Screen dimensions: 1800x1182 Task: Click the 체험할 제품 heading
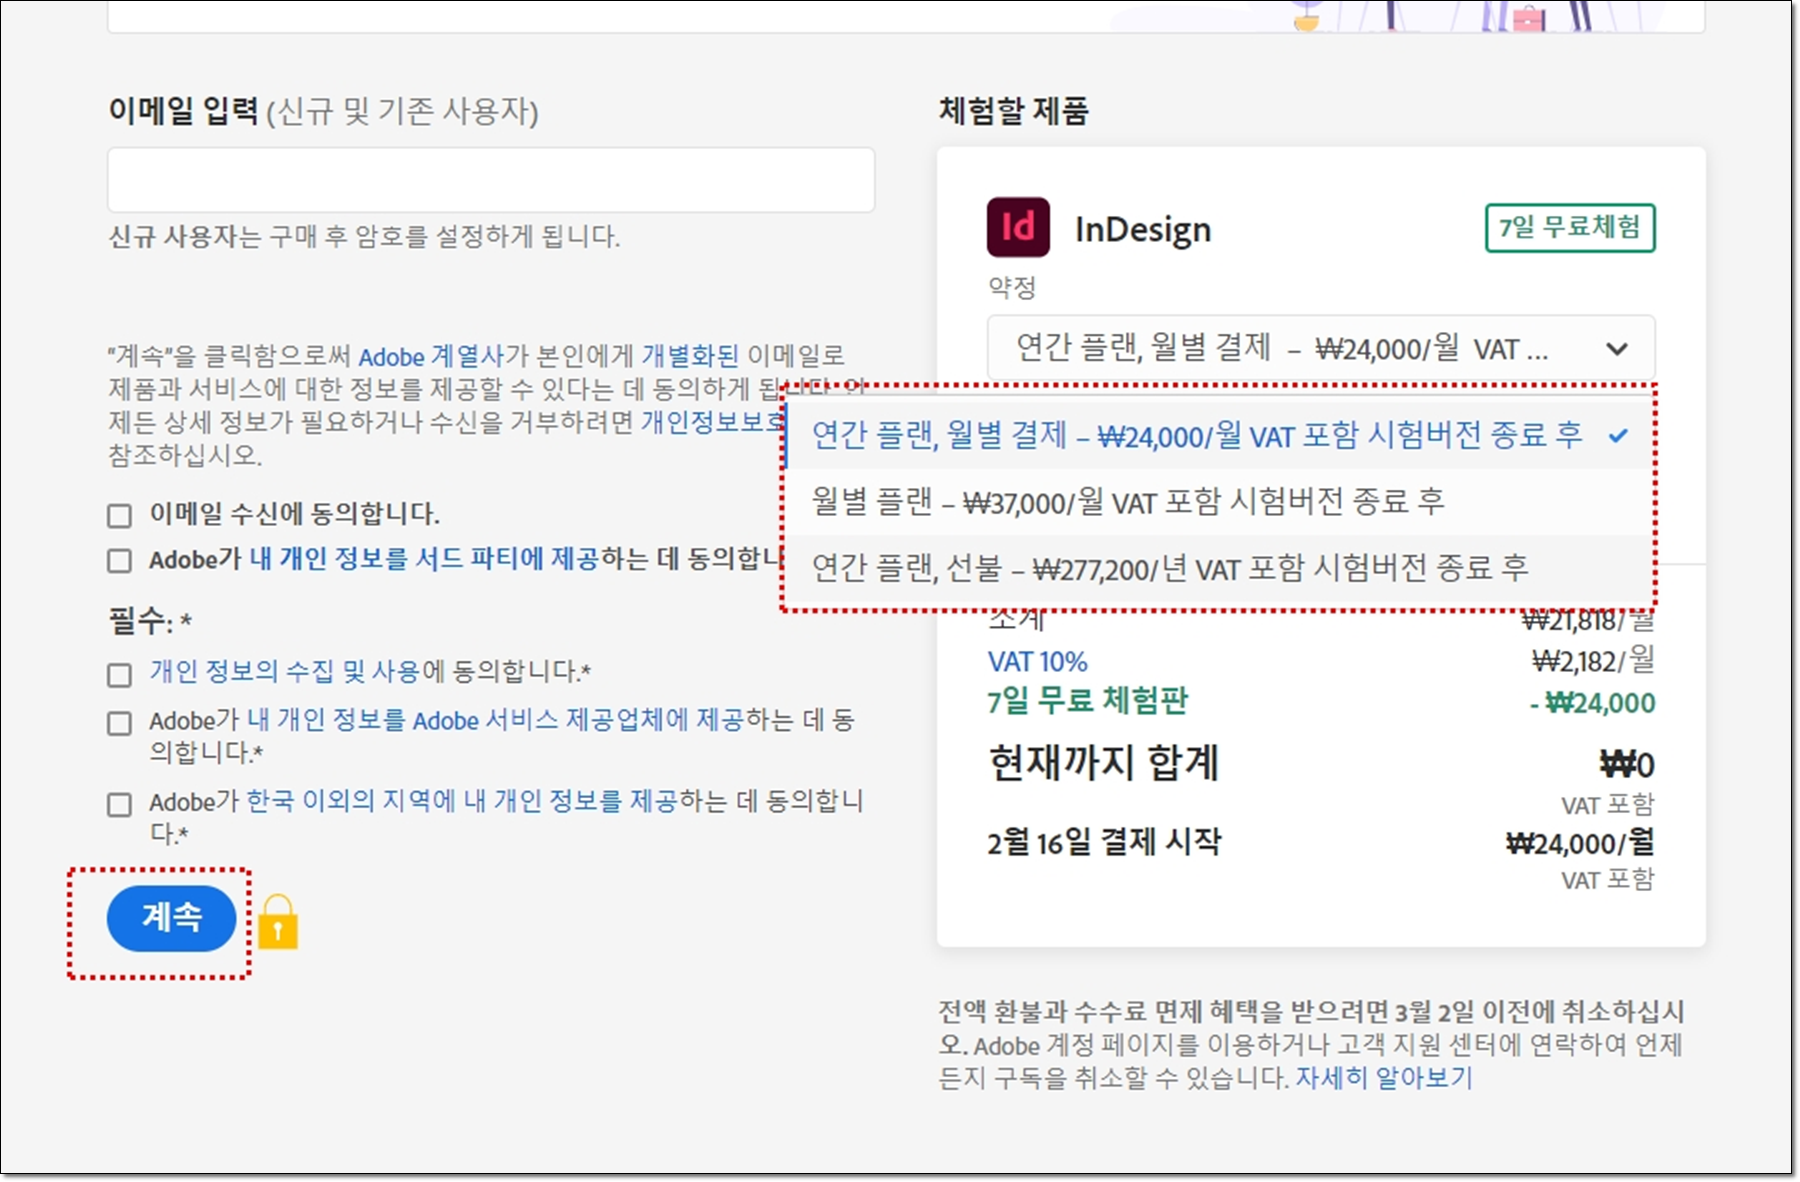pos(1013,111)
